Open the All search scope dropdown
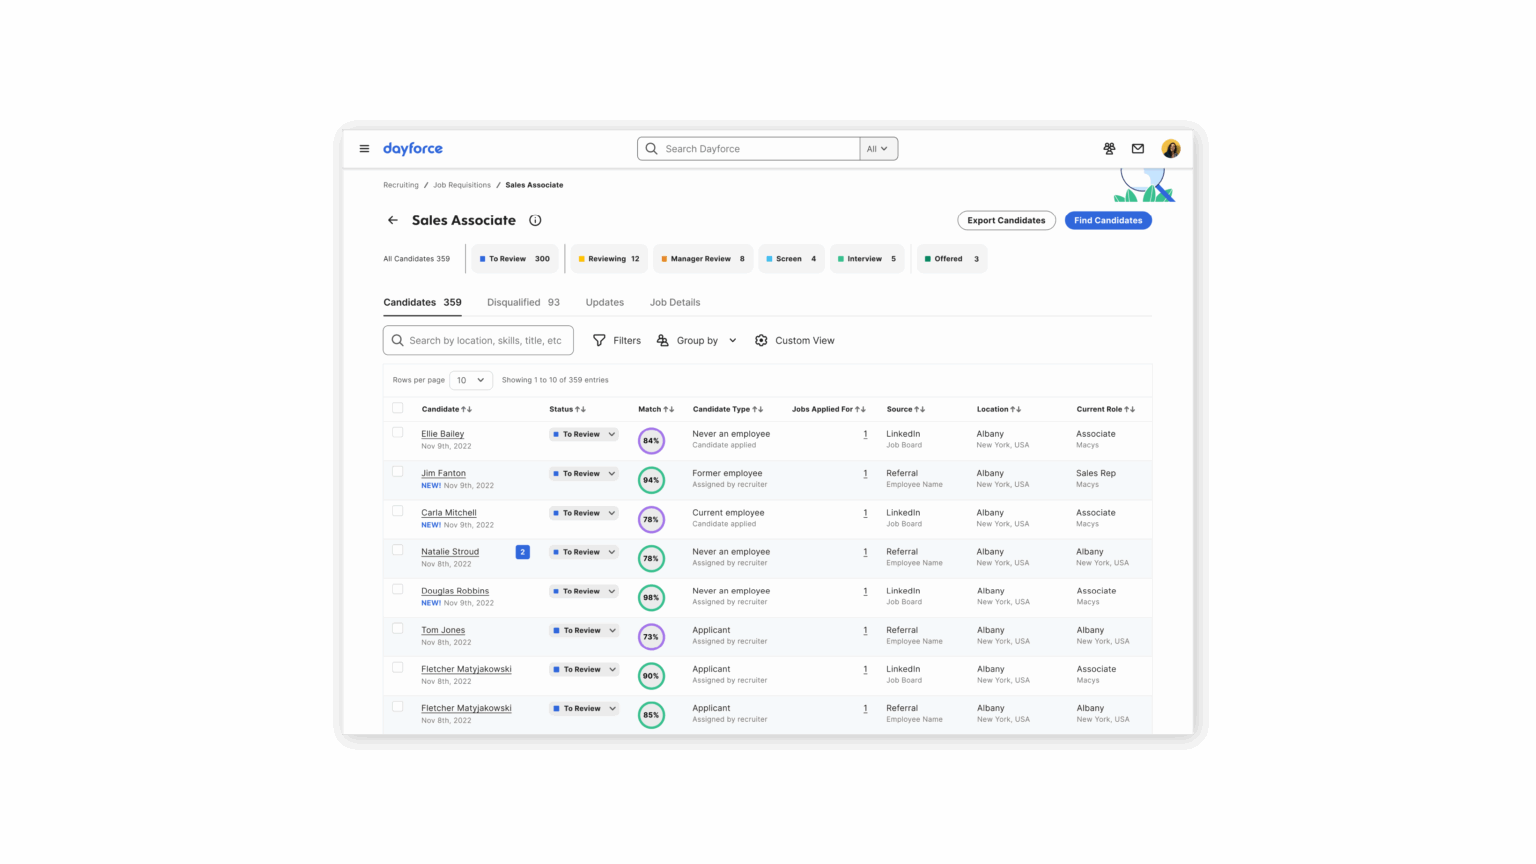1536x864 pixels. (876, 148)
